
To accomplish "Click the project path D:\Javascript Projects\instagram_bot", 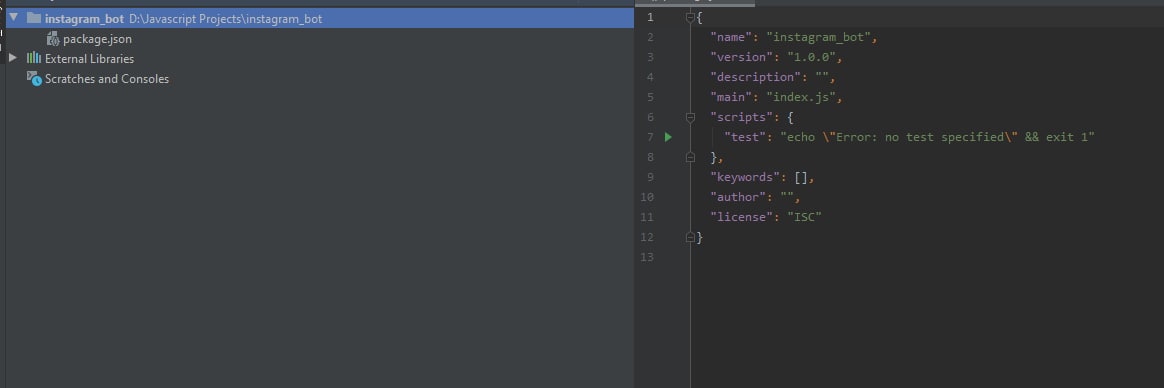I will (x=226, y=19).
